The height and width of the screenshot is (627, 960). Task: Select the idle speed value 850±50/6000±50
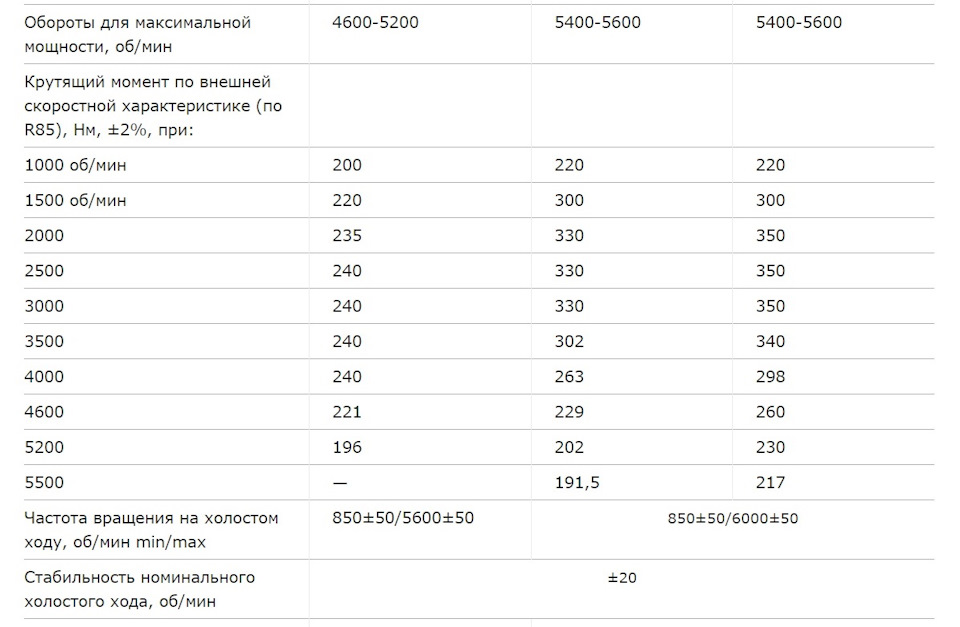(732, 518)
